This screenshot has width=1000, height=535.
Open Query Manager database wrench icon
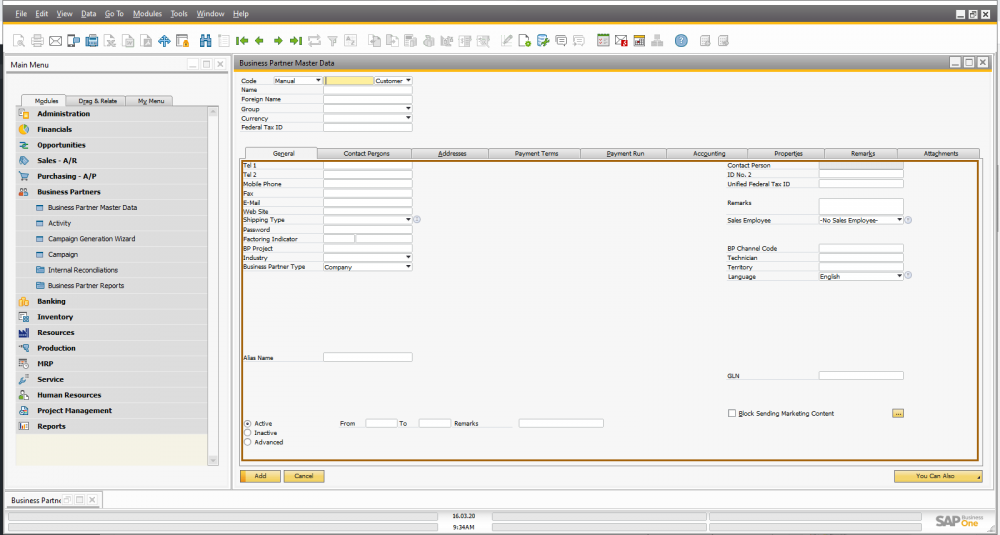coord(543,41)
